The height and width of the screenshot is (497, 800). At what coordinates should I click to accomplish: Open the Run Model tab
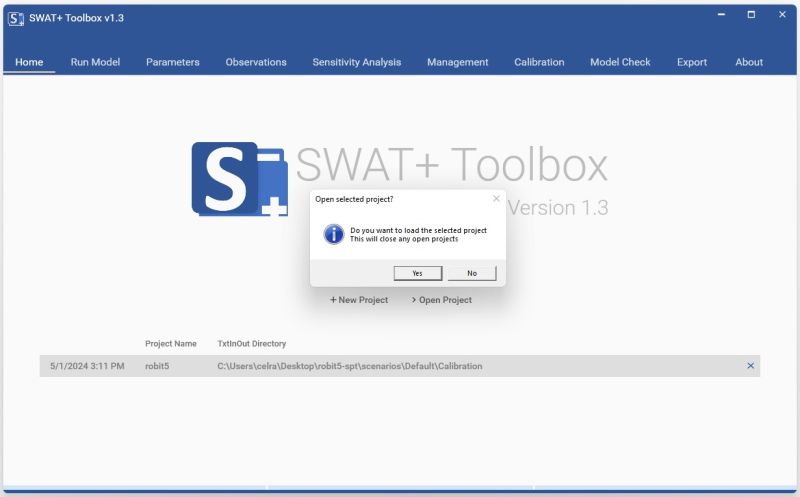click(x=95, y=62)
